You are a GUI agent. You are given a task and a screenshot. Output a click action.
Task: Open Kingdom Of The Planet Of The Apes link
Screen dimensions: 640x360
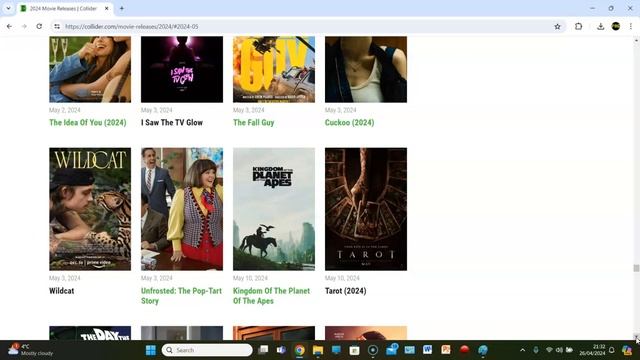pos(271,296)
